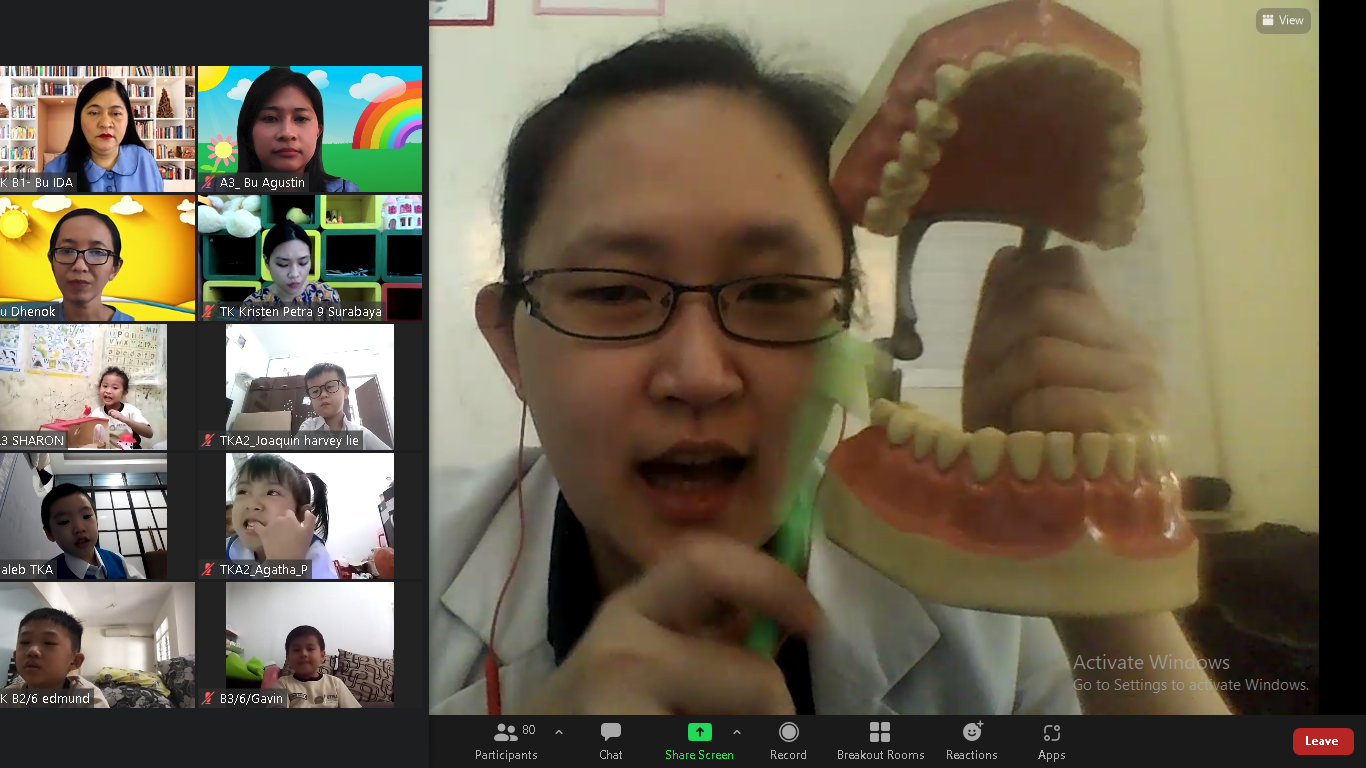Click muted mic icon beside TKA2_Joaquin
The width and height of the screenshot is (1366, 768).
coord(209,441)
